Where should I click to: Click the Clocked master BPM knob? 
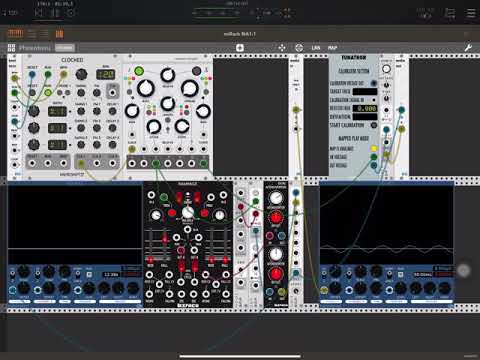(x=81, y=74)
